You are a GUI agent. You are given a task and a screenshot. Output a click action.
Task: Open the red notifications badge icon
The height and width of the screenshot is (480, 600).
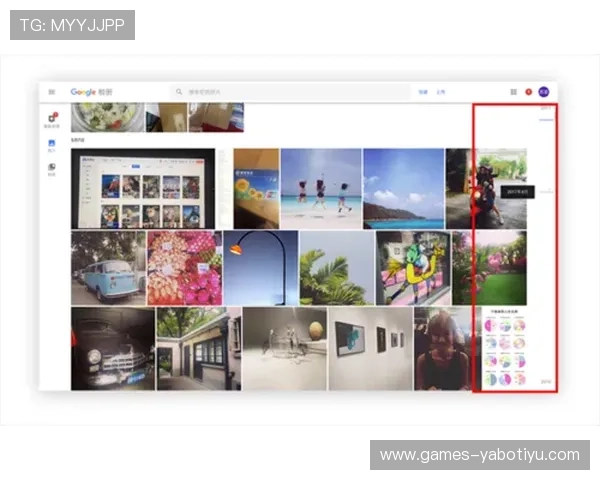(528, 92)
